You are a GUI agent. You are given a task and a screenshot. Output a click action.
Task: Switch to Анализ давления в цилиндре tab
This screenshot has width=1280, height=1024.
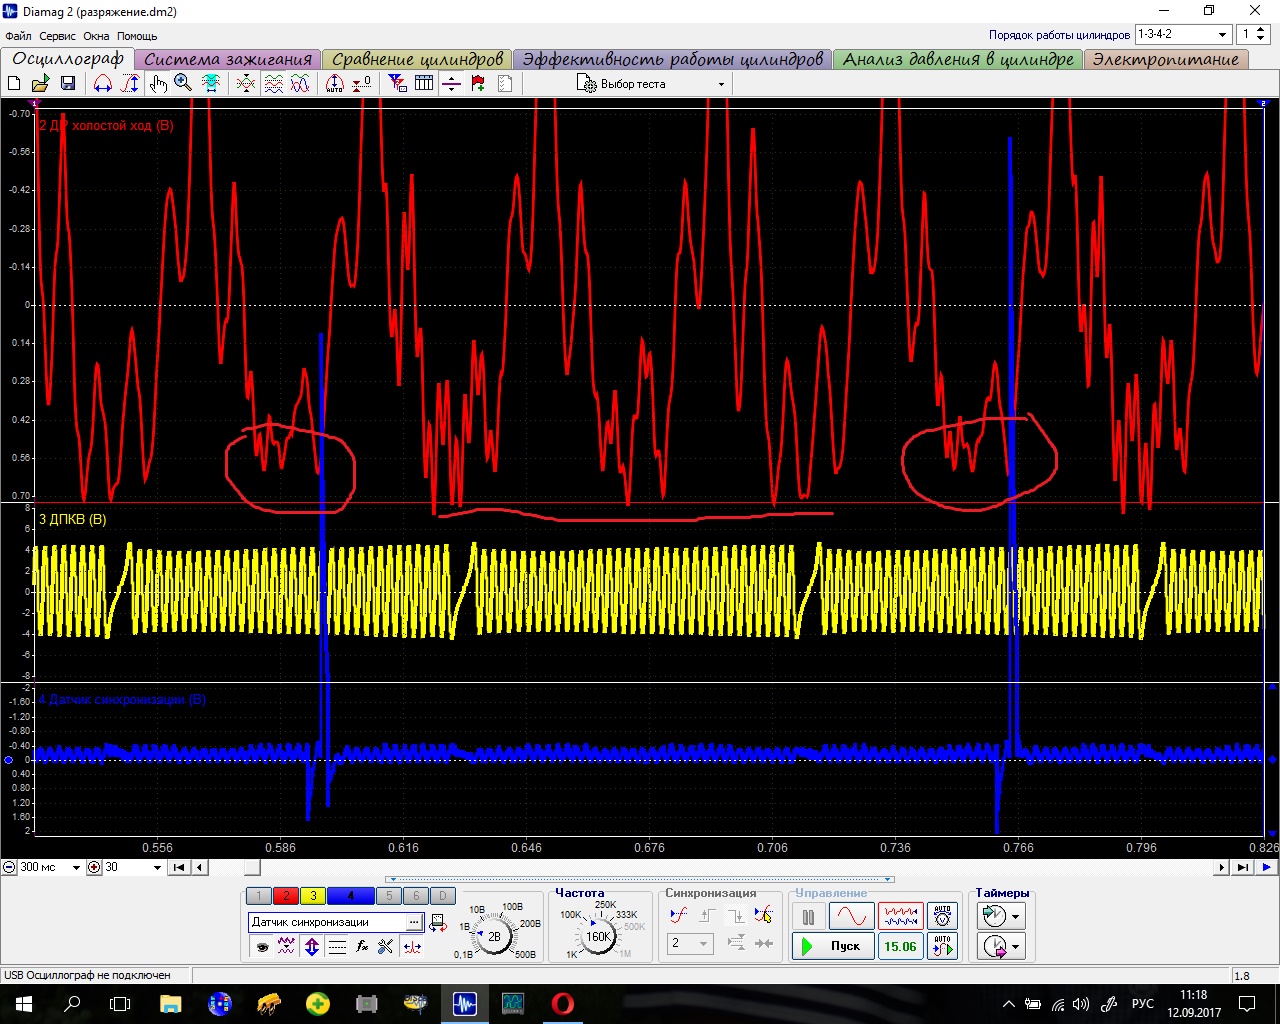(958, 59)
